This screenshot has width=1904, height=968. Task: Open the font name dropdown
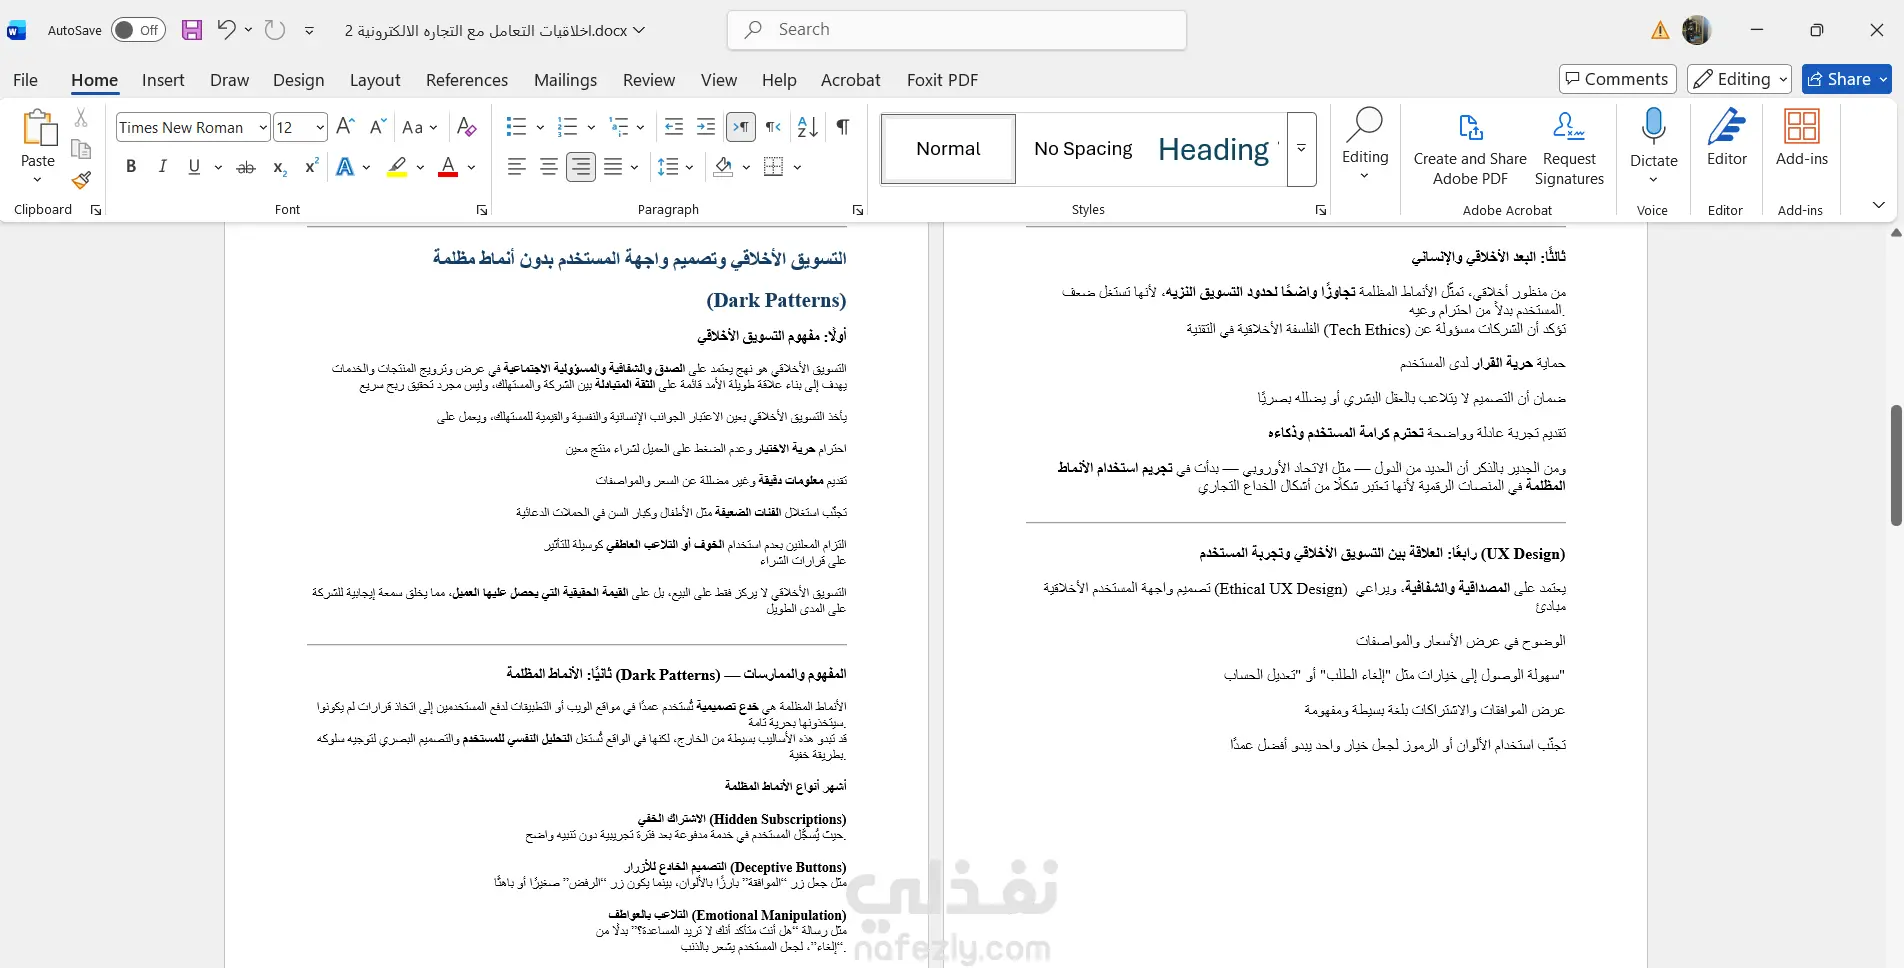263,127
